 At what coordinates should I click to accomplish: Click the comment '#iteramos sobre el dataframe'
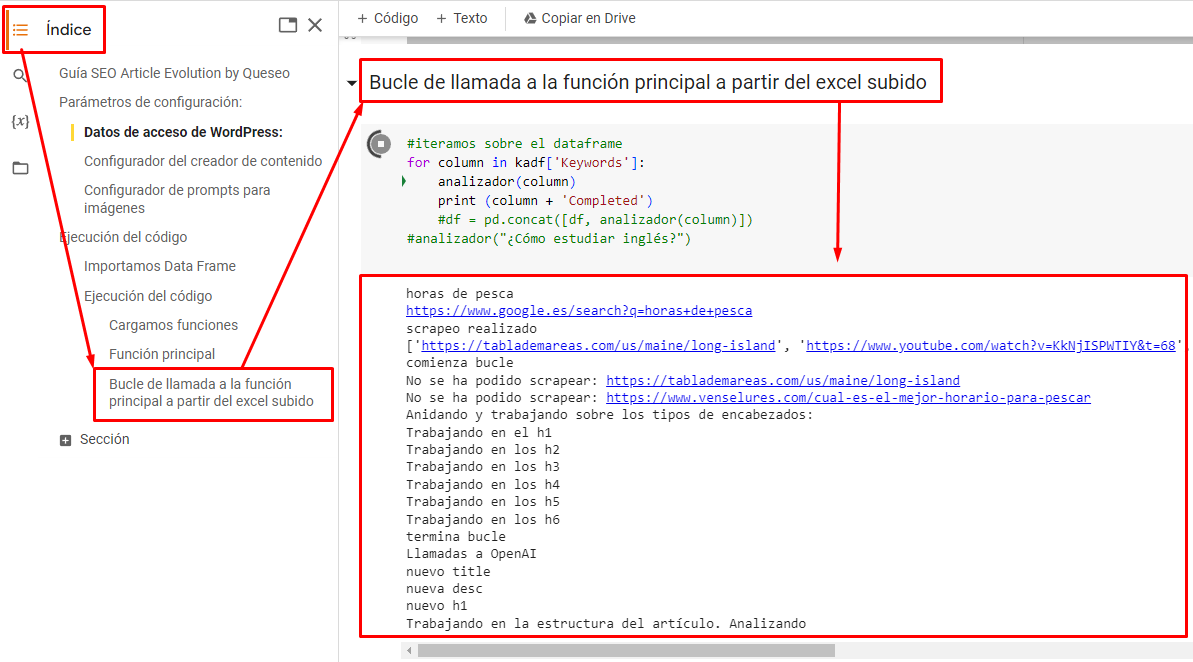click(514, 143)
